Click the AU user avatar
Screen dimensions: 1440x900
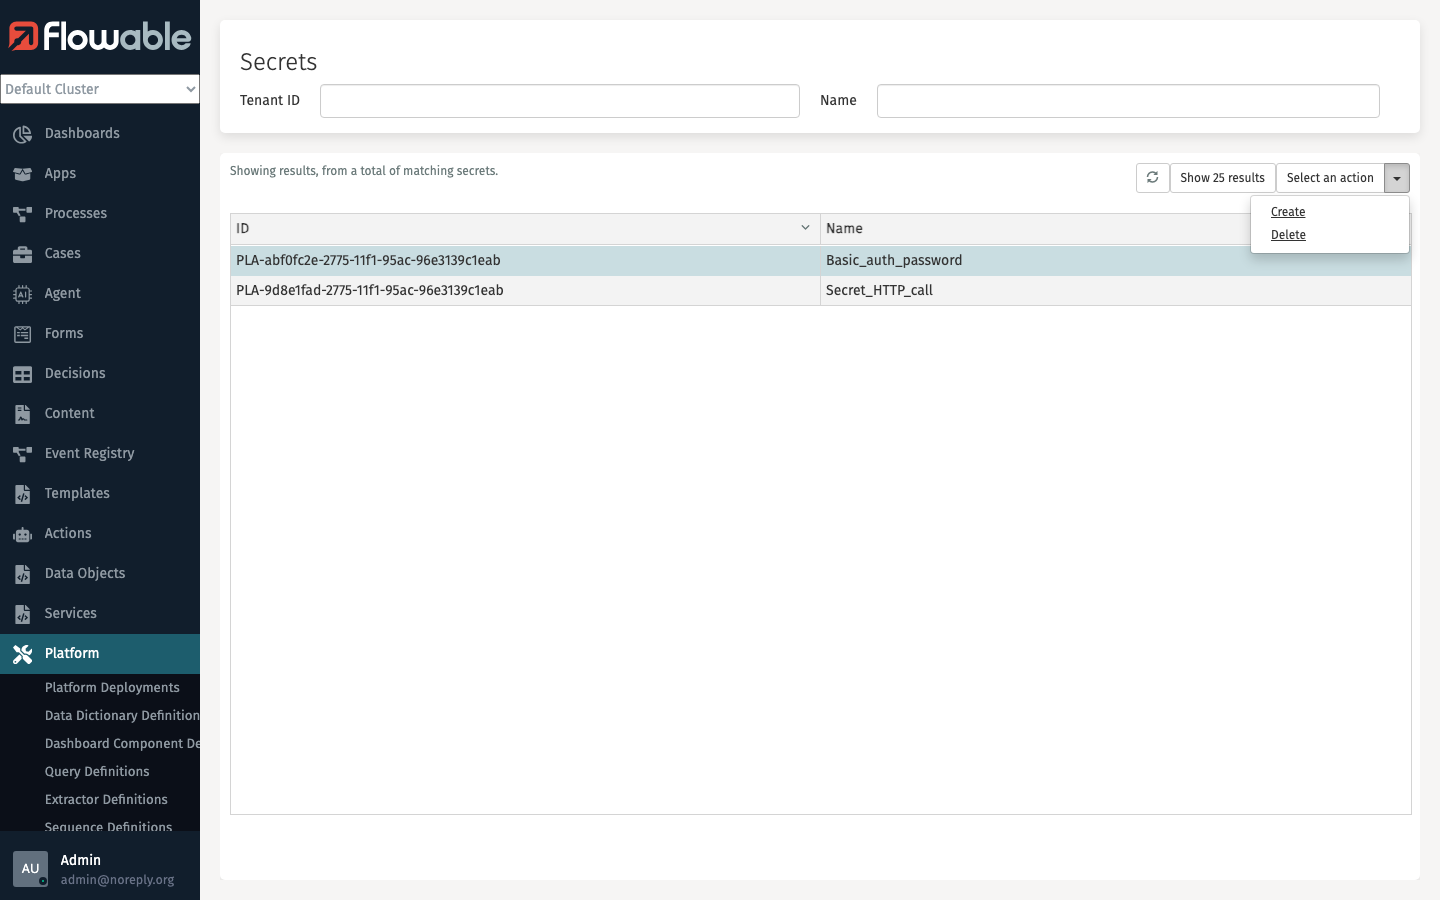click(30, 868)
